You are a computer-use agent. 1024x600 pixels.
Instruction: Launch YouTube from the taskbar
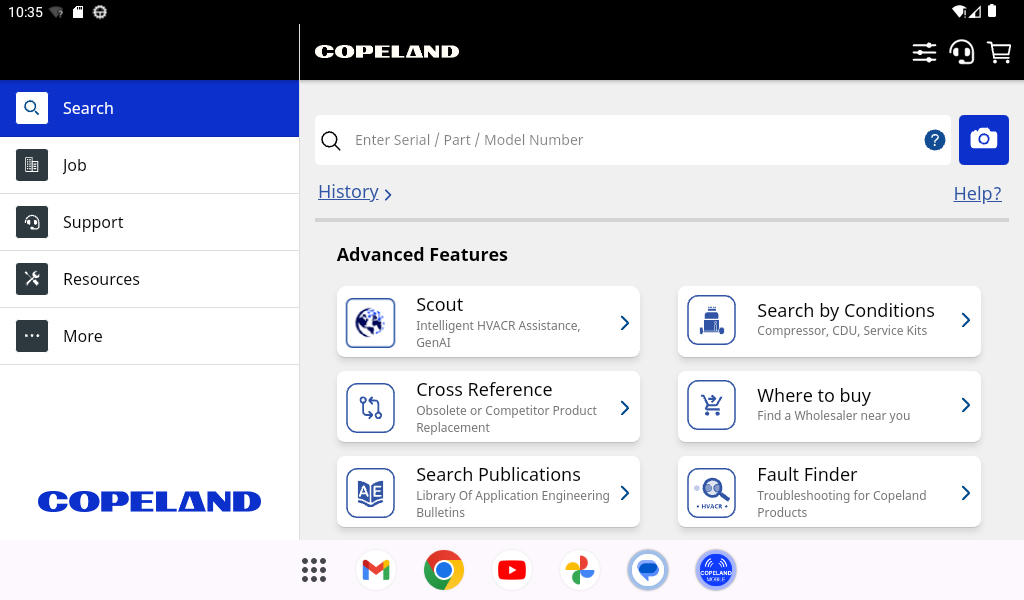pyautogui.click(x=512, y=570)
